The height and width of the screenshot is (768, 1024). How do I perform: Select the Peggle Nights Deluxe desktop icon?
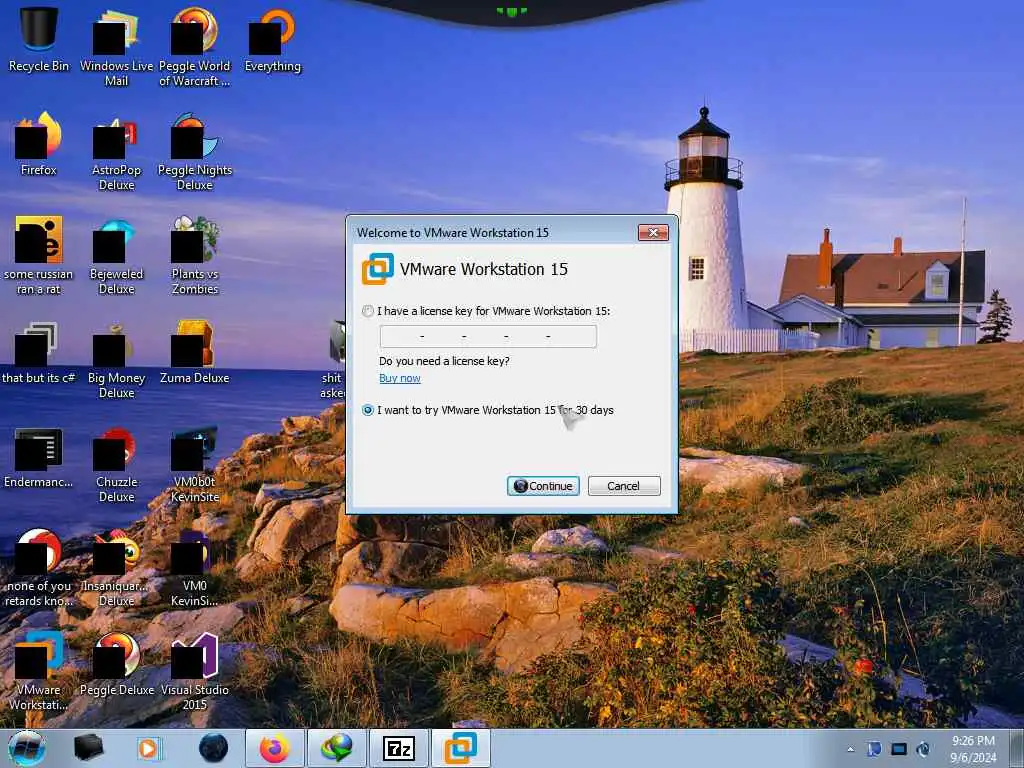[x=195, y=152]
